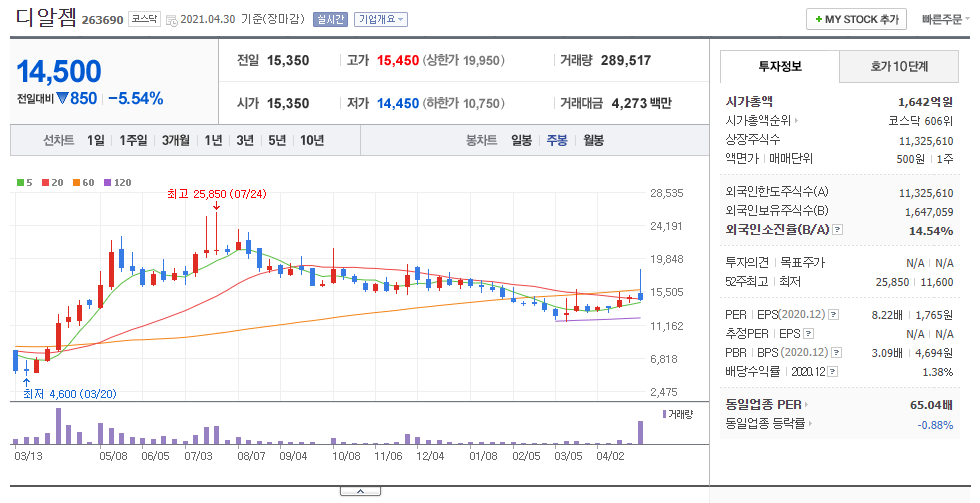Collapse the chart panel with up-arrow handle
This screenshot has width=980, height=503.
click(361, 492)
